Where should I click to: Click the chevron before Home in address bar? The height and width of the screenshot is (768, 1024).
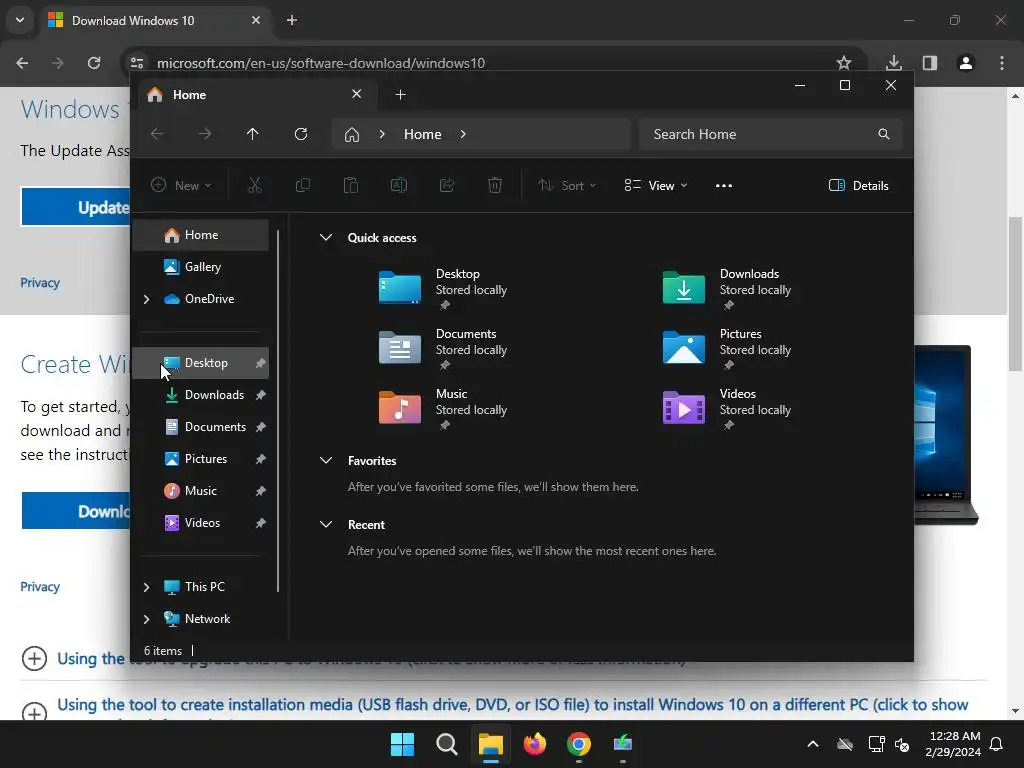(x=382, y=134)
